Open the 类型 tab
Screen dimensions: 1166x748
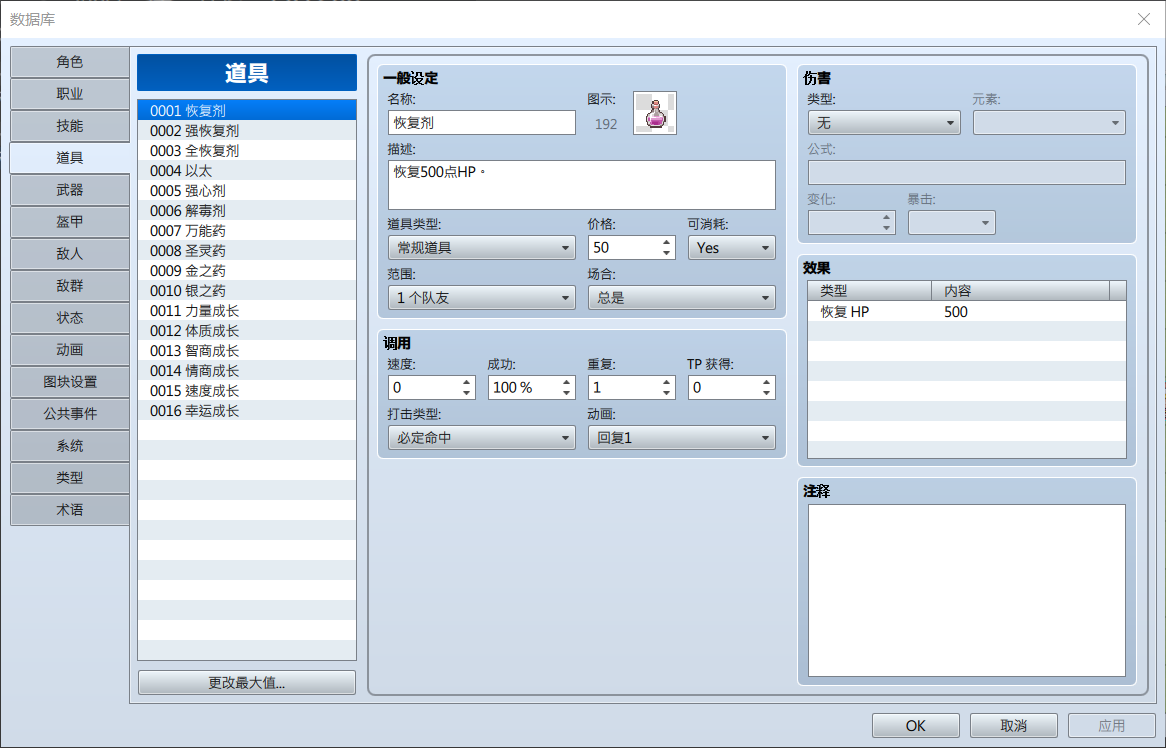click(x=70, y=477)
